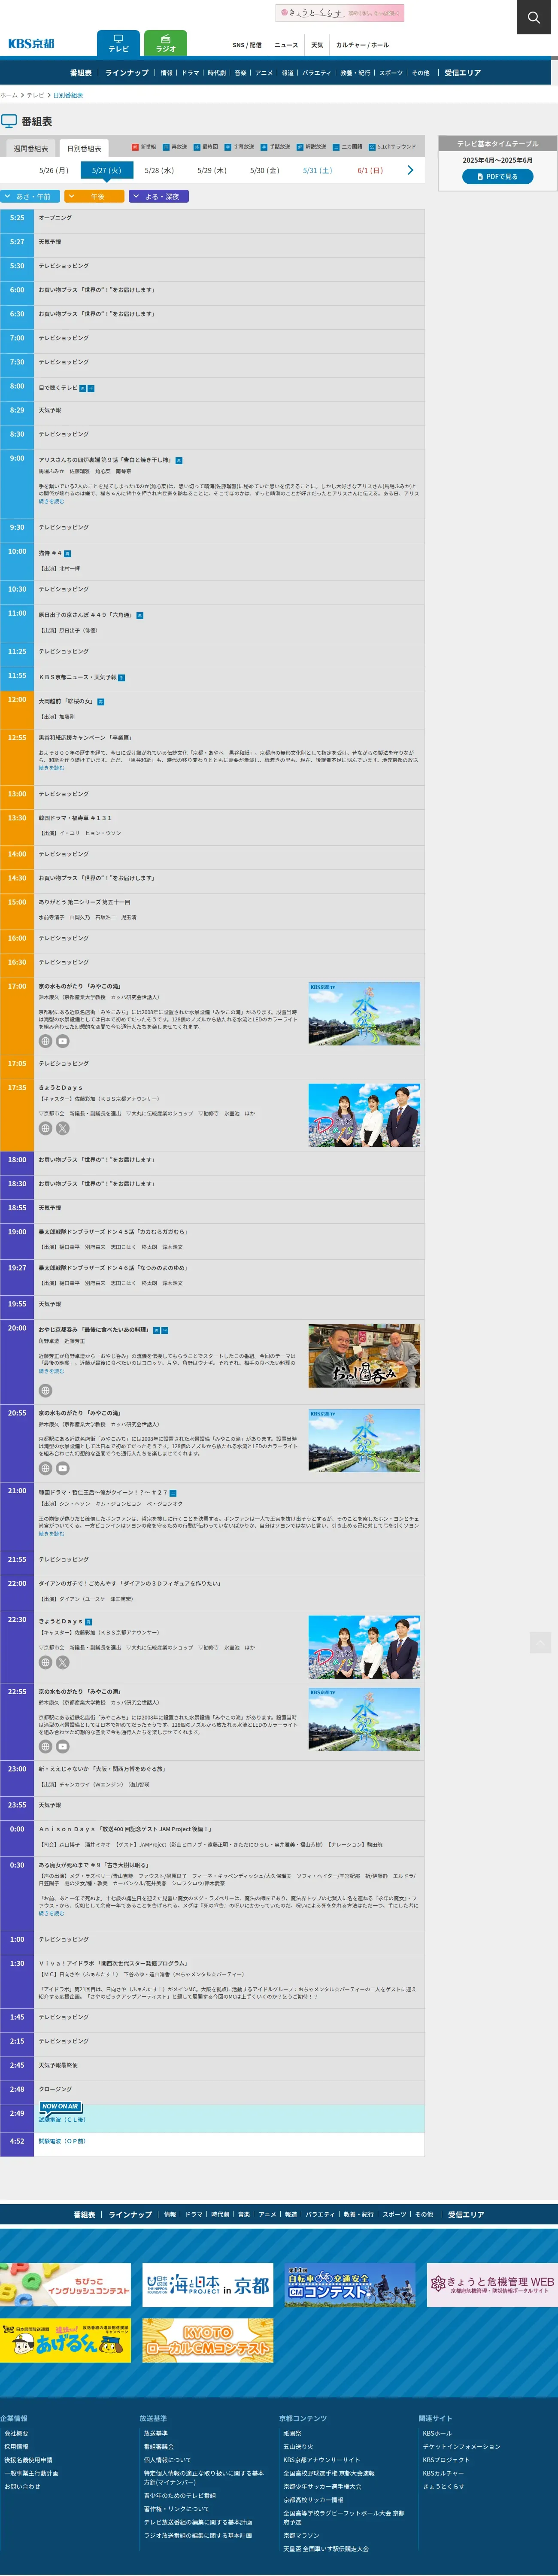Open the 自転車交通安全CMコンテスト banner
The width and height of the screenshot is (558, 2576).
350,2285
